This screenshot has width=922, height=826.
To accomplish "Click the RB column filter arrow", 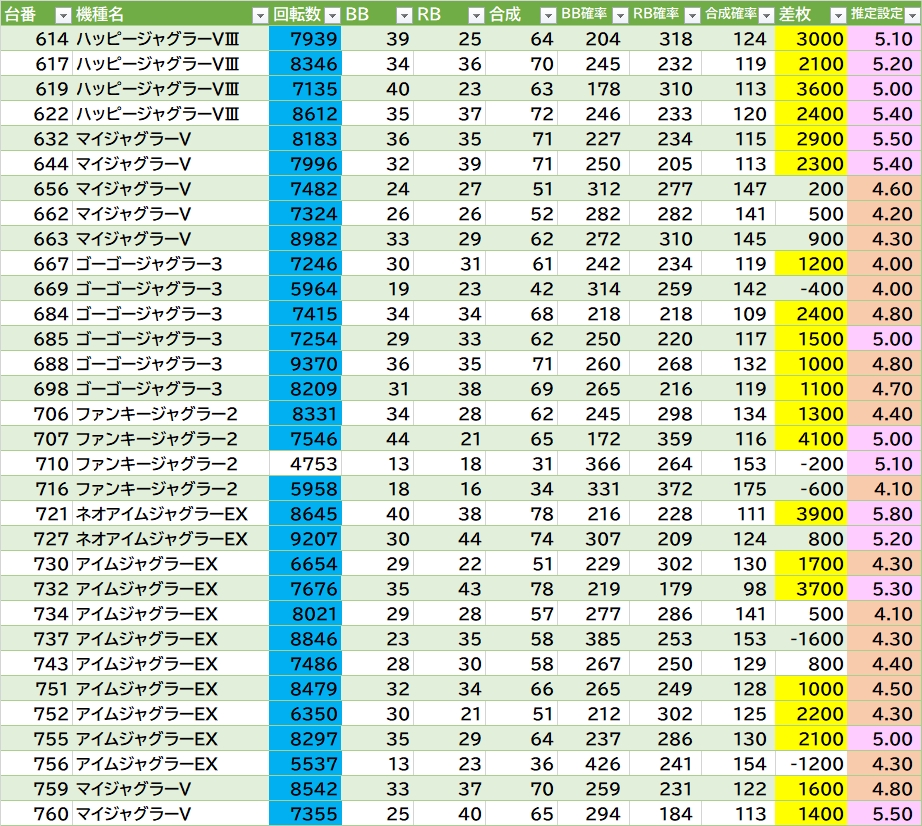I will (x=475, y=15).
